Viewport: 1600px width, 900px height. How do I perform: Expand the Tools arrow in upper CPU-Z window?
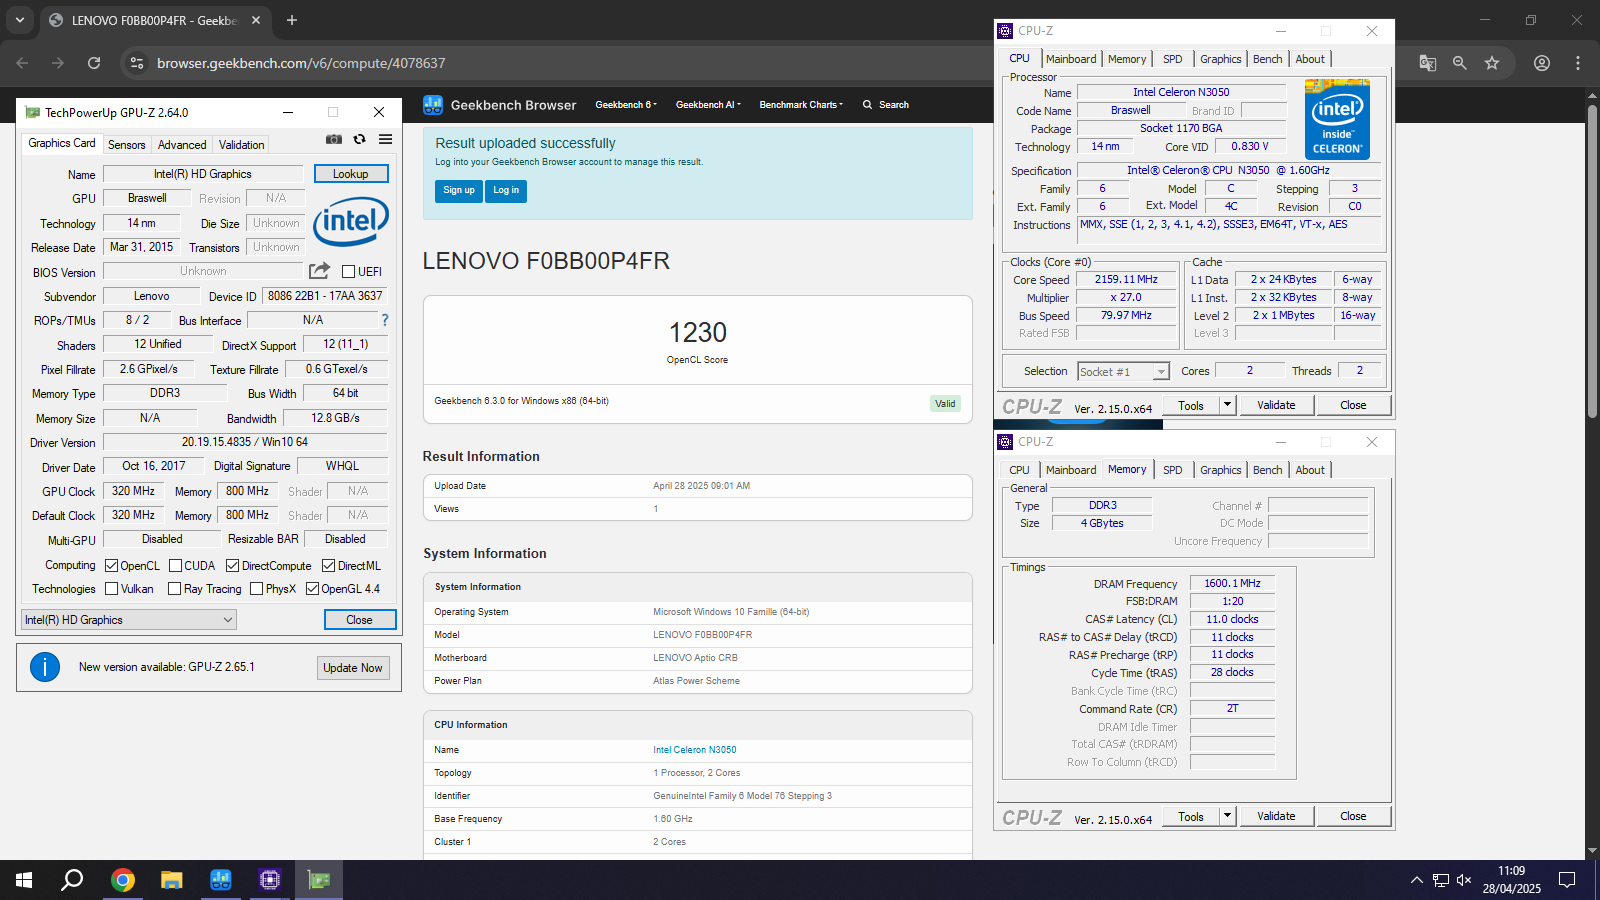pos(1228,405)
